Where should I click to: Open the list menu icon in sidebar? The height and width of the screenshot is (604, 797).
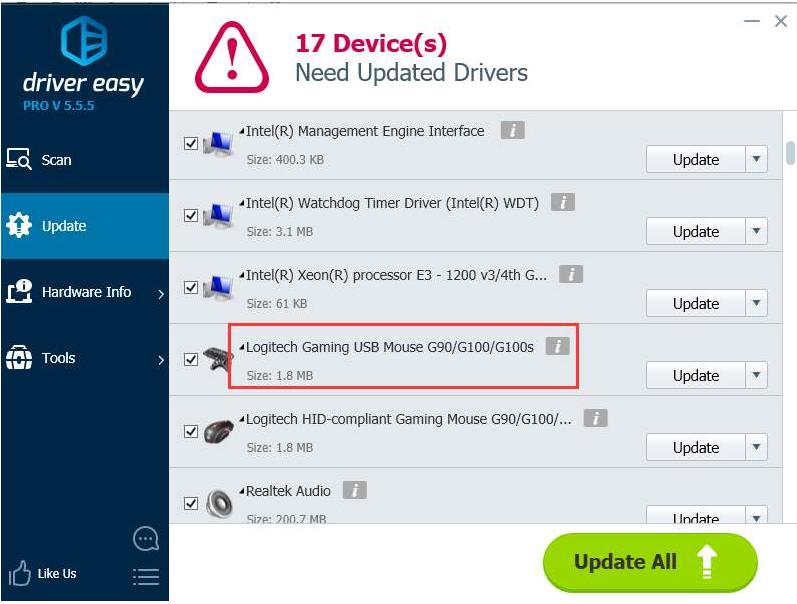(x=146, y=576)
